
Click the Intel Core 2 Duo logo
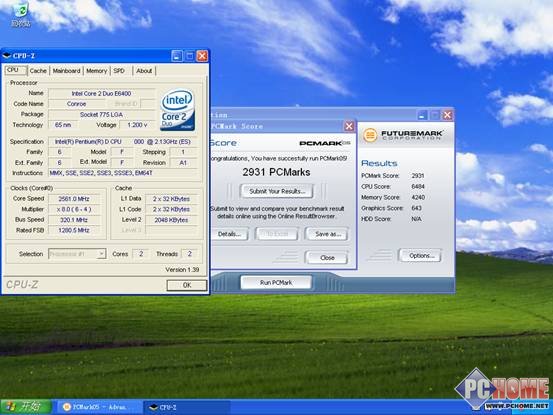tap(178, 110)
